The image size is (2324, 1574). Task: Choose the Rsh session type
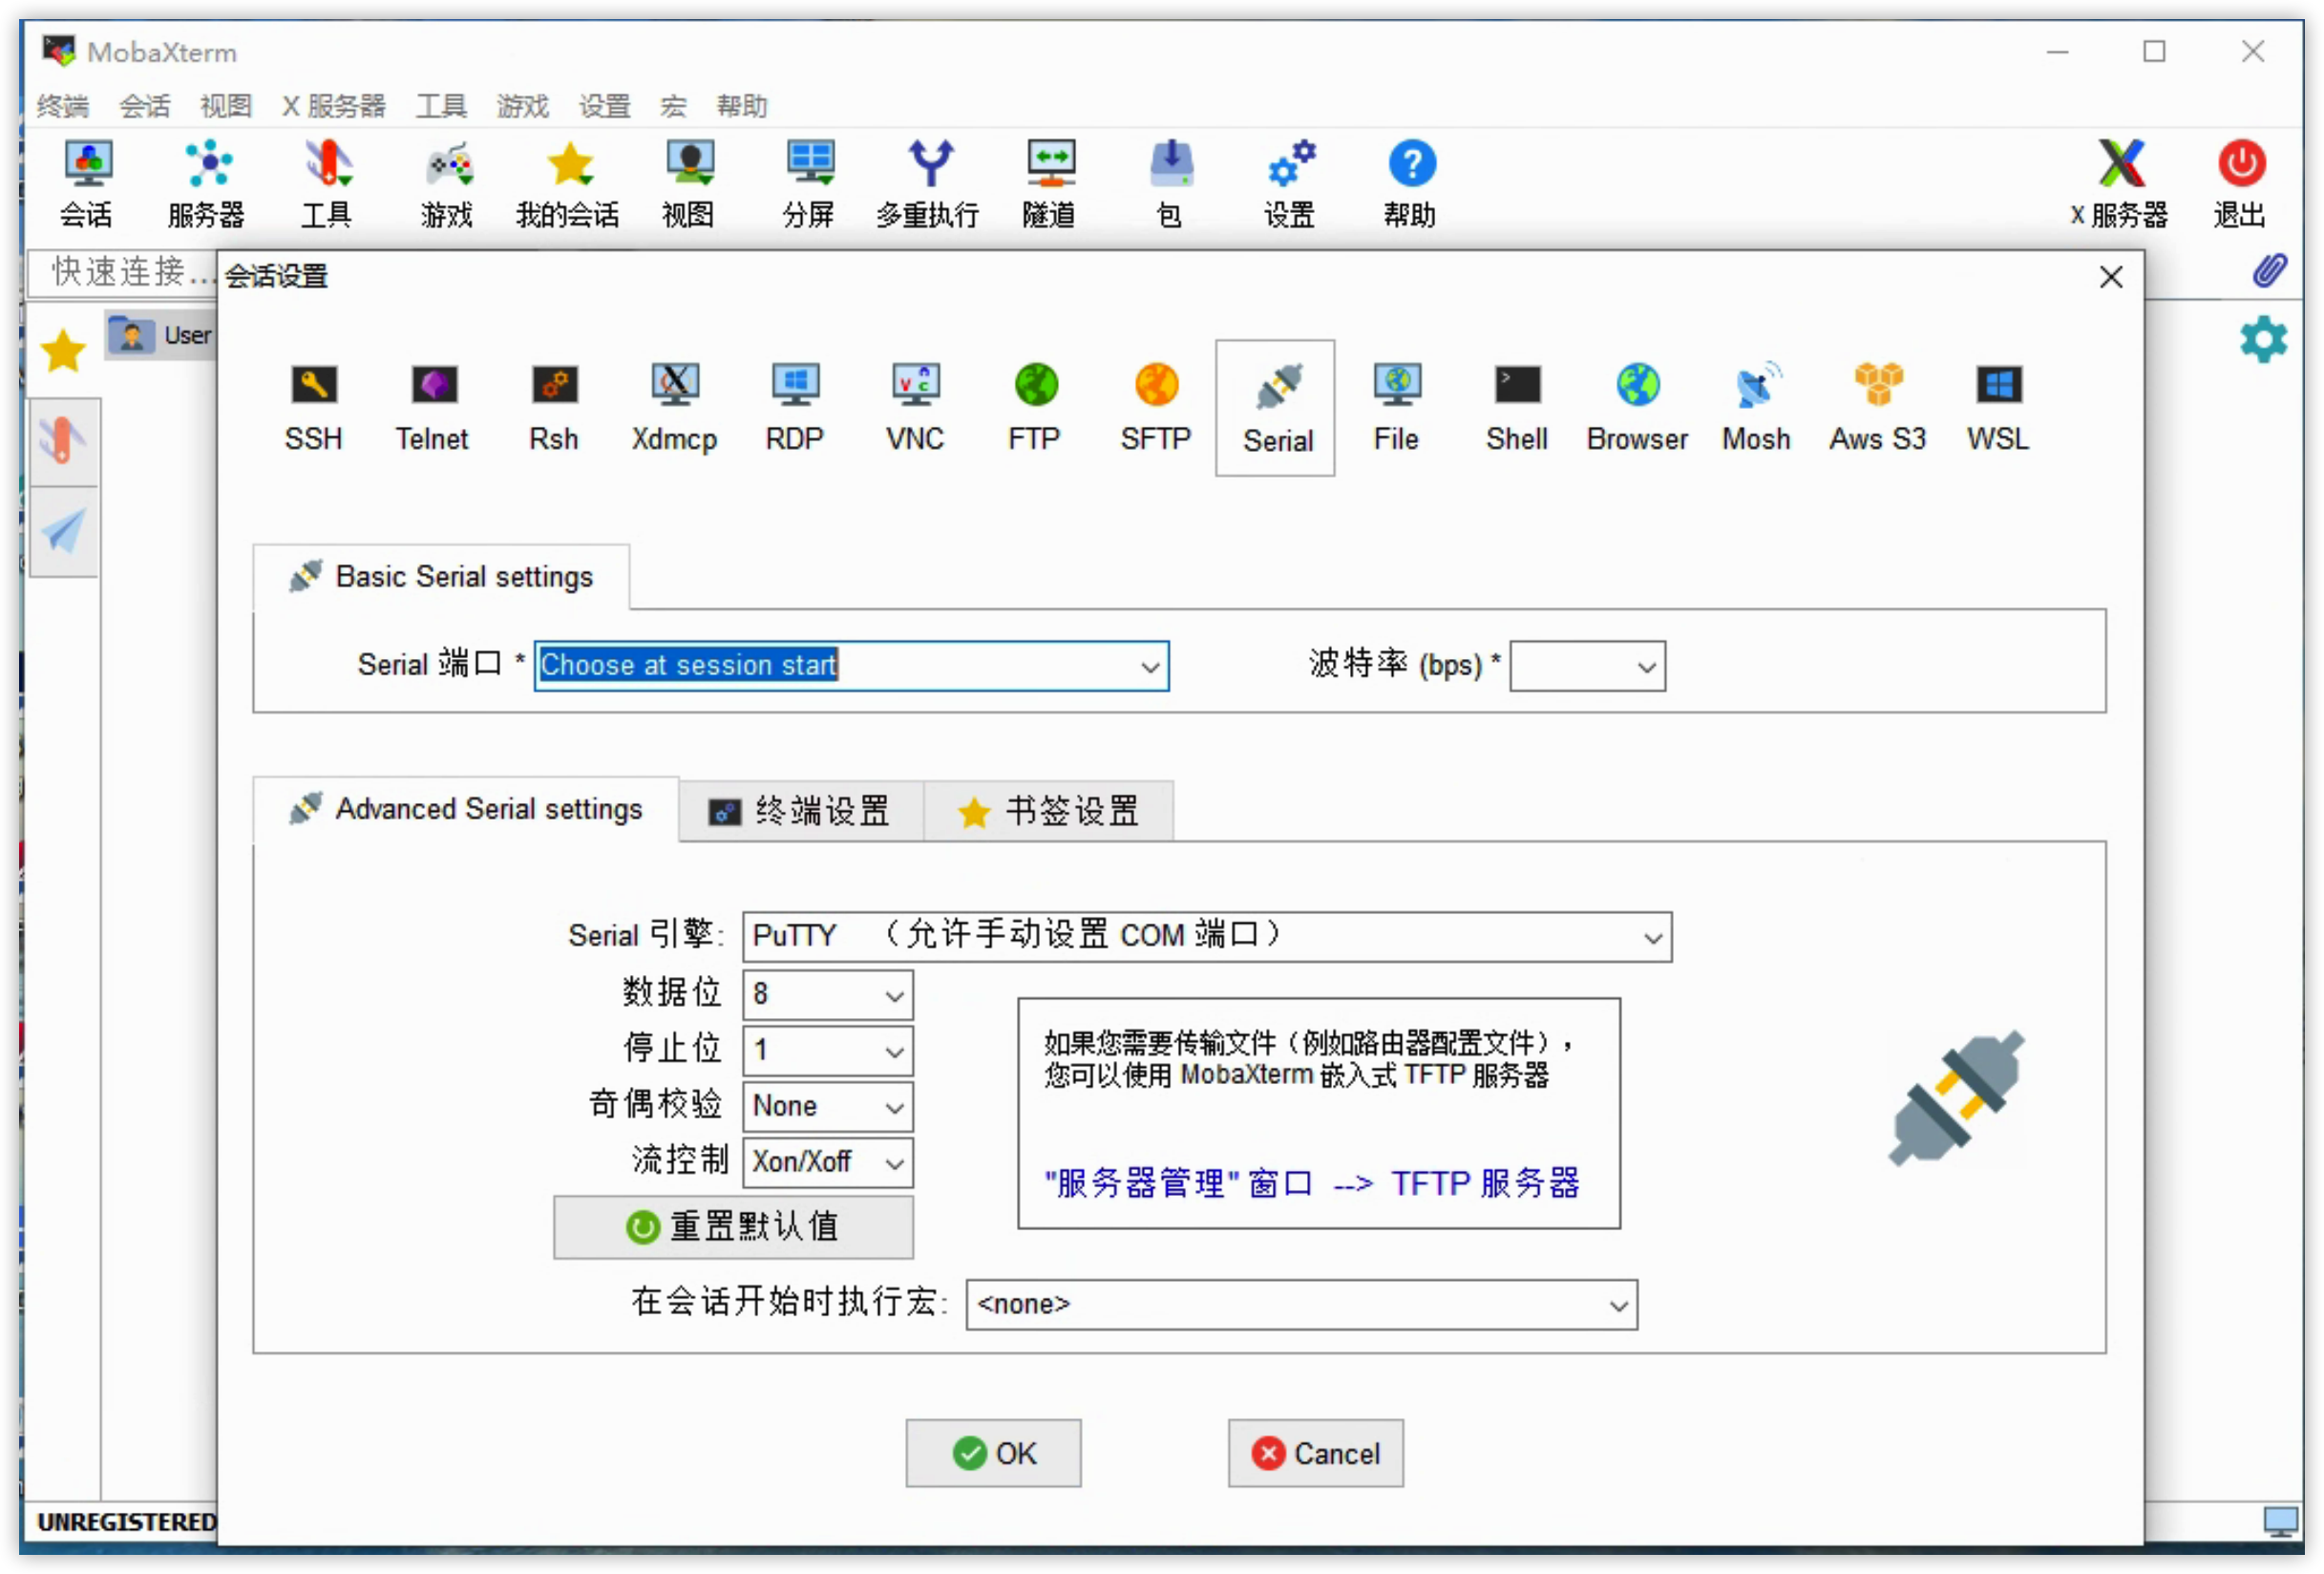tap(554, 408)
